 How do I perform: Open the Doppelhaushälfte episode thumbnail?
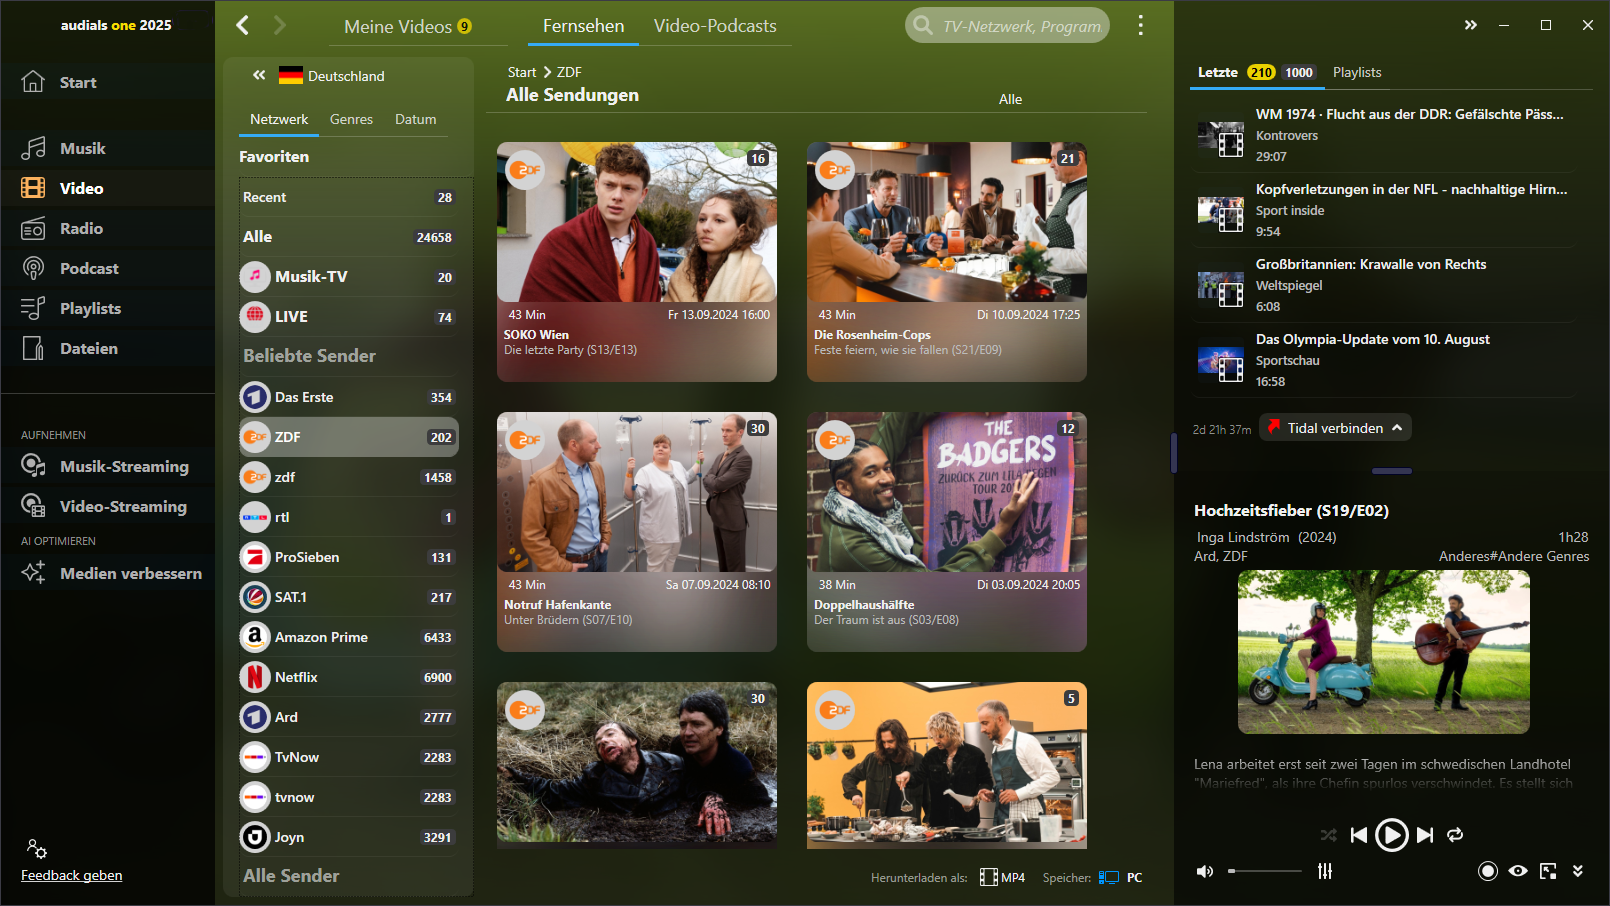click(947, 491)
